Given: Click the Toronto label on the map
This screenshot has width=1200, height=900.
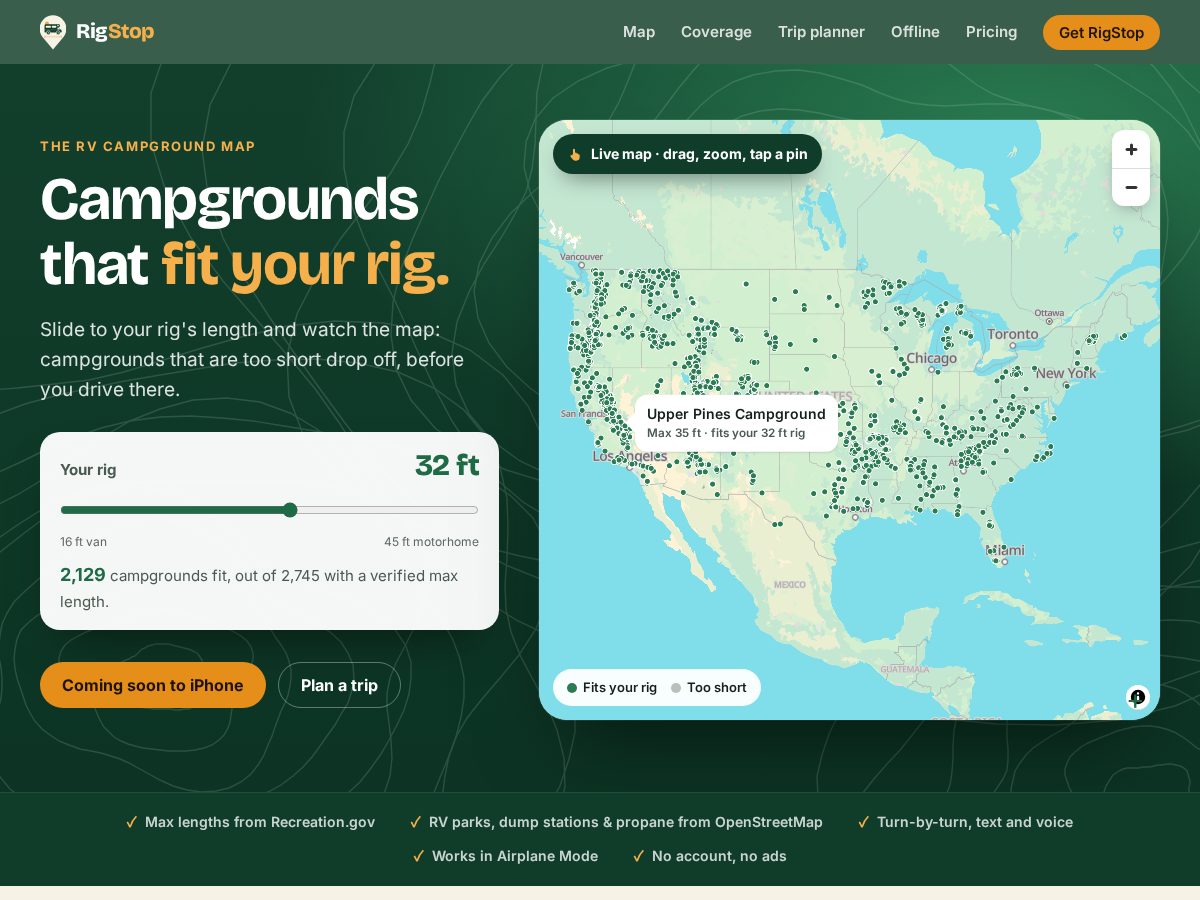Looking at the screenshot, I should tap(1013, 334).
